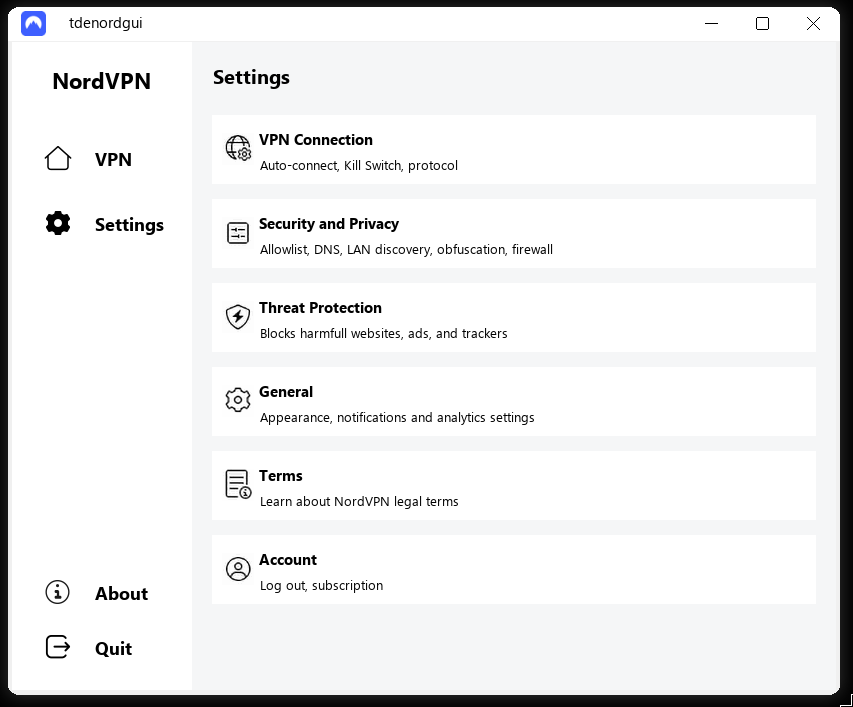The height and width of the screenshot is (707, 853).
Task: Click 'Learn about NordVPN legal terms' text
Action: 358,501
